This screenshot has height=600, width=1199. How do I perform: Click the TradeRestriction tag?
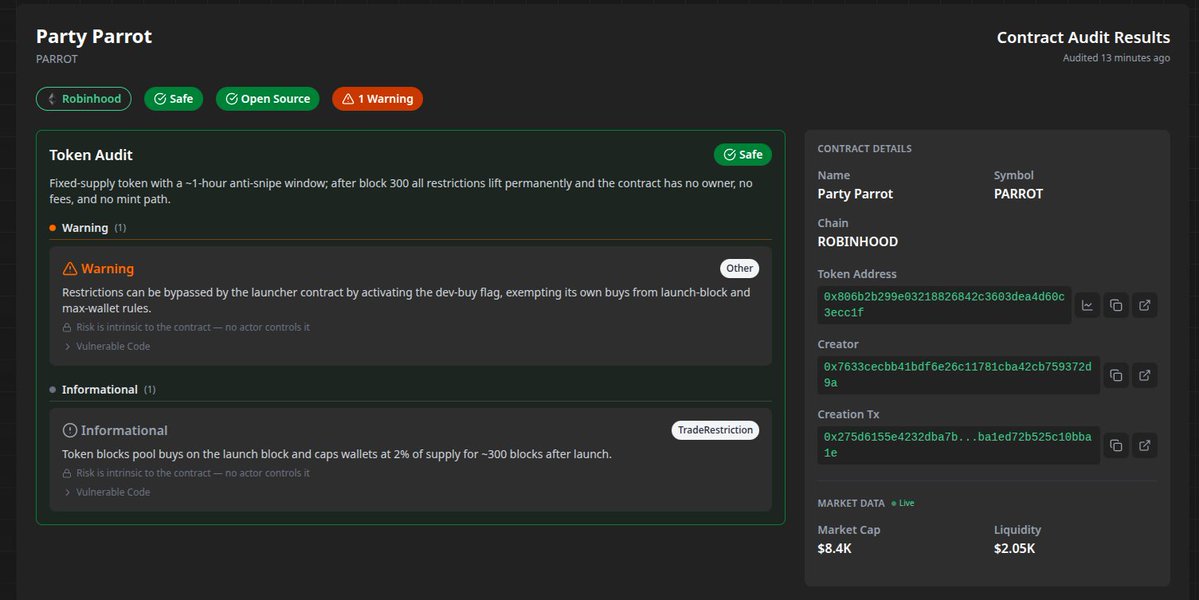click(715, 430)
